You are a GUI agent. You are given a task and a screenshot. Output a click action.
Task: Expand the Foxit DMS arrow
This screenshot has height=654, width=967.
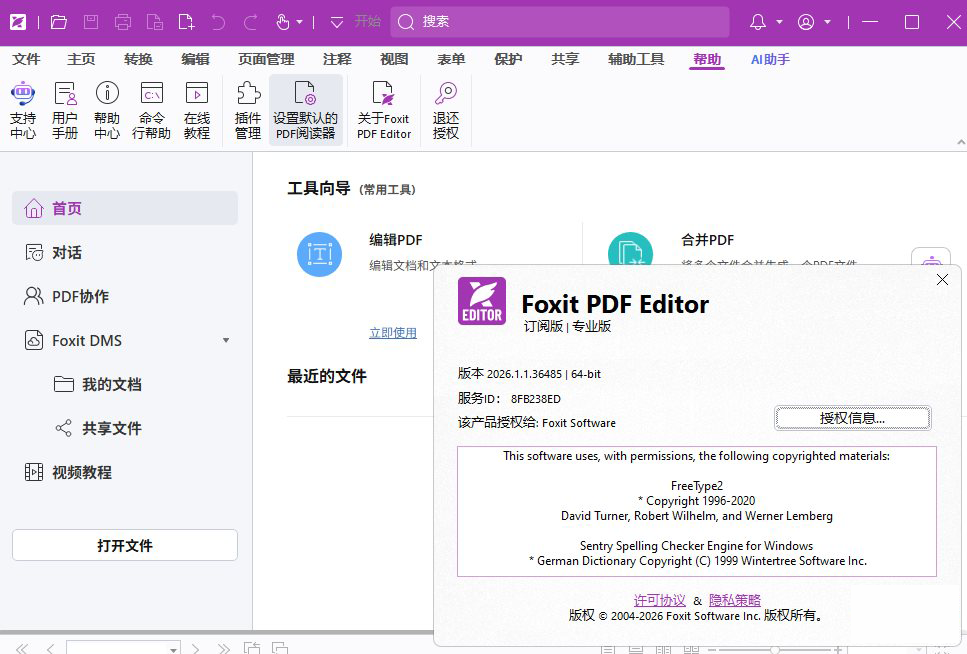tap(226, 341)
